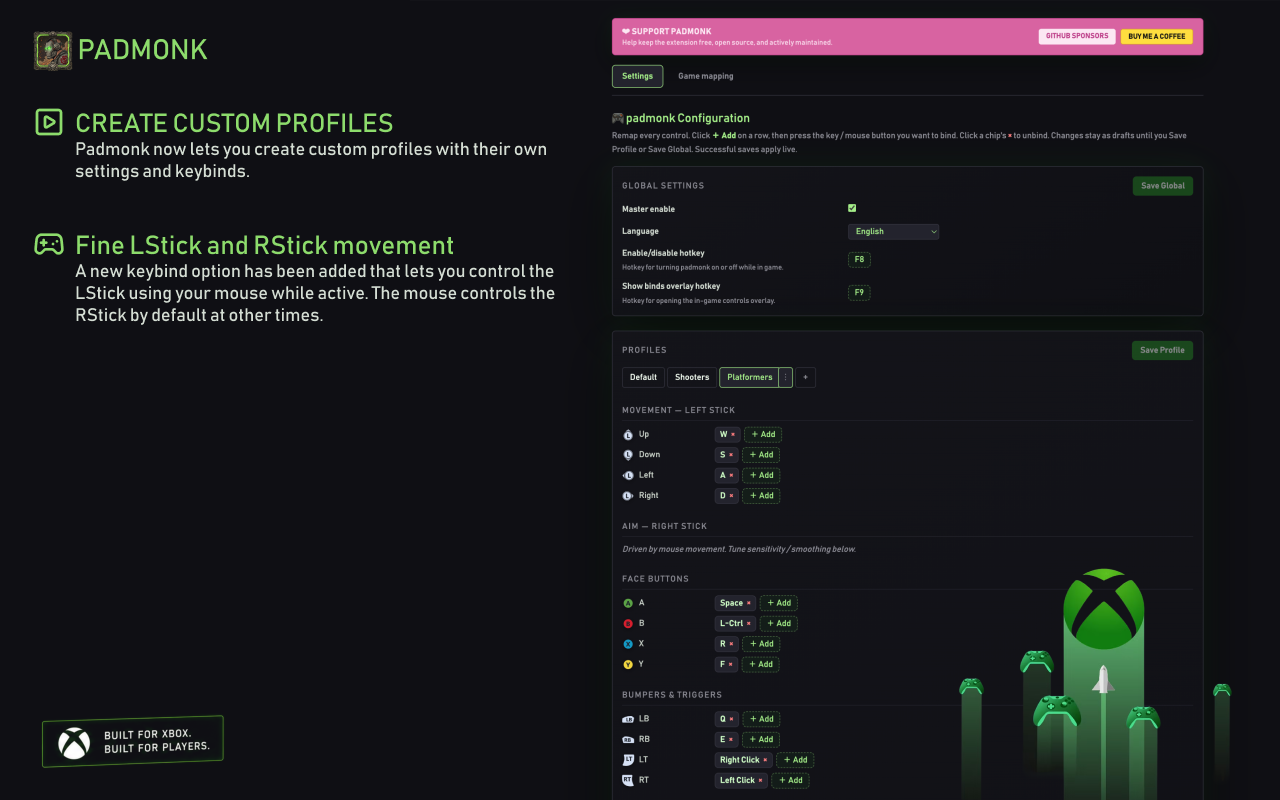This screenshot has height=800, width=1280.
Task: Click the red B face button icon
Action: (x=628, y=623)
